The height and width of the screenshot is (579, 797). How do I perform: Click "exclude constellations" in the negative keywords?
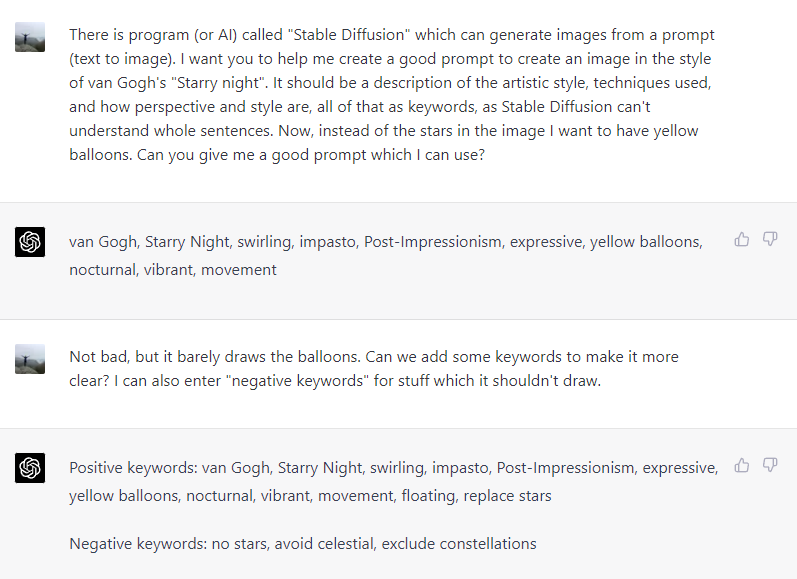[x=459, y=543]
